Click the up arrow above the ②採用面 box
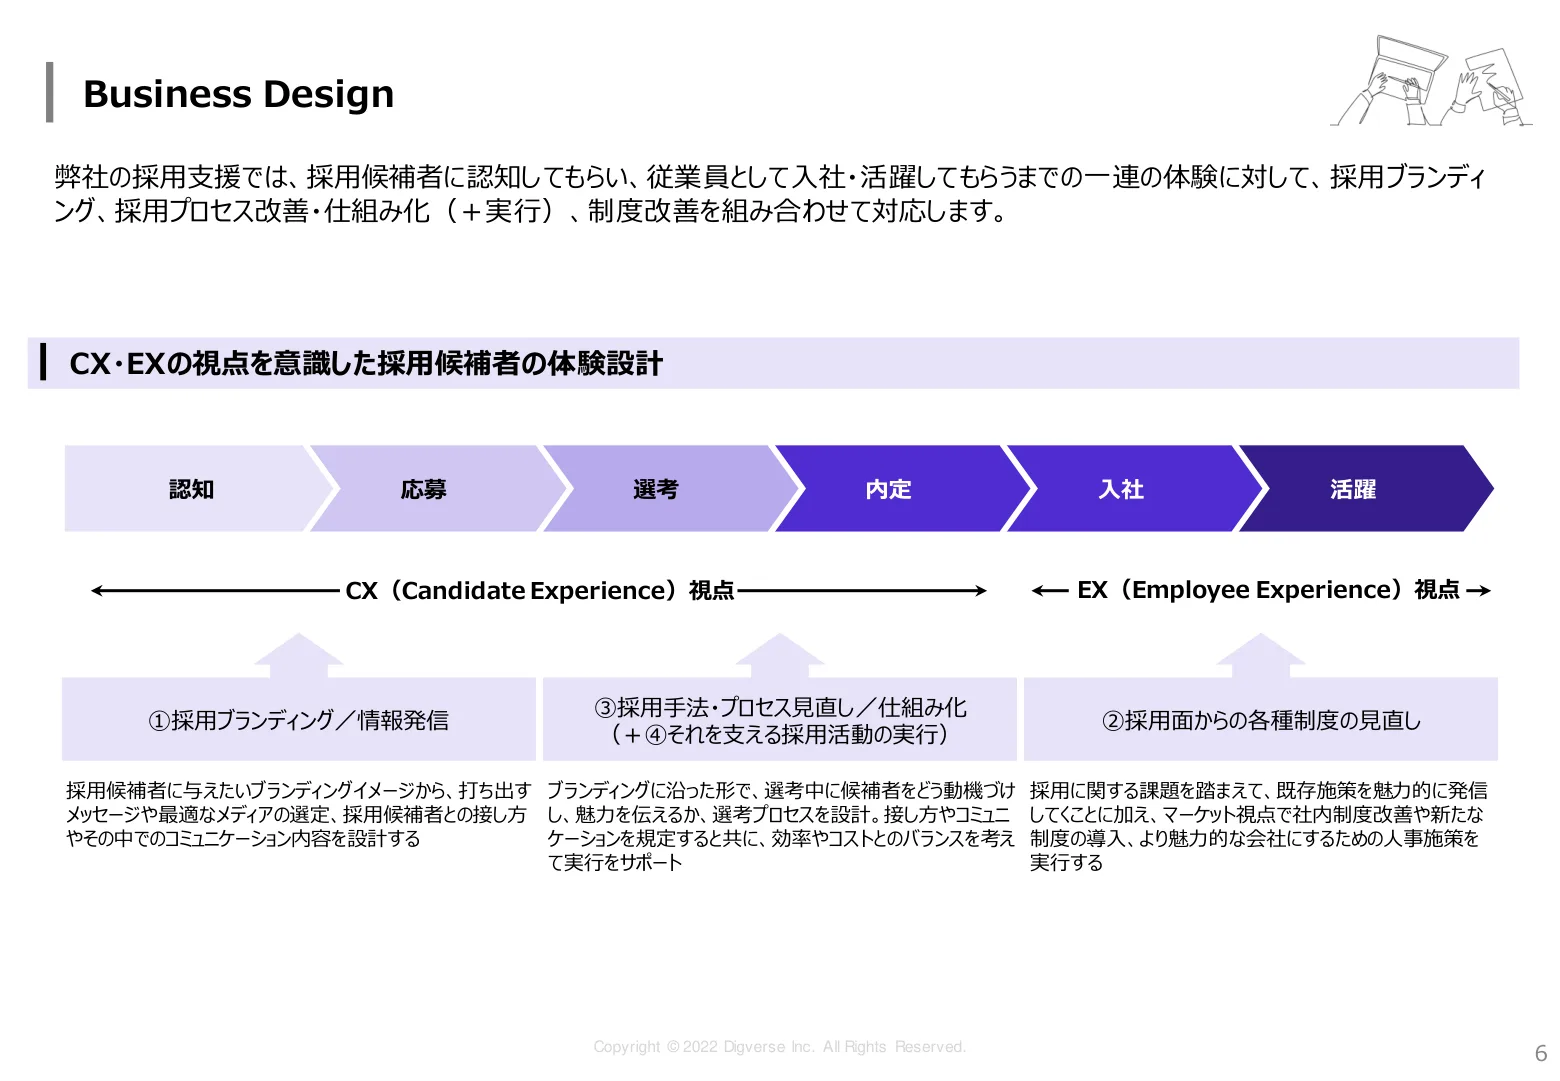Image resolution: width=1560 pixels, height=1081 pixels. [1261, 655]
